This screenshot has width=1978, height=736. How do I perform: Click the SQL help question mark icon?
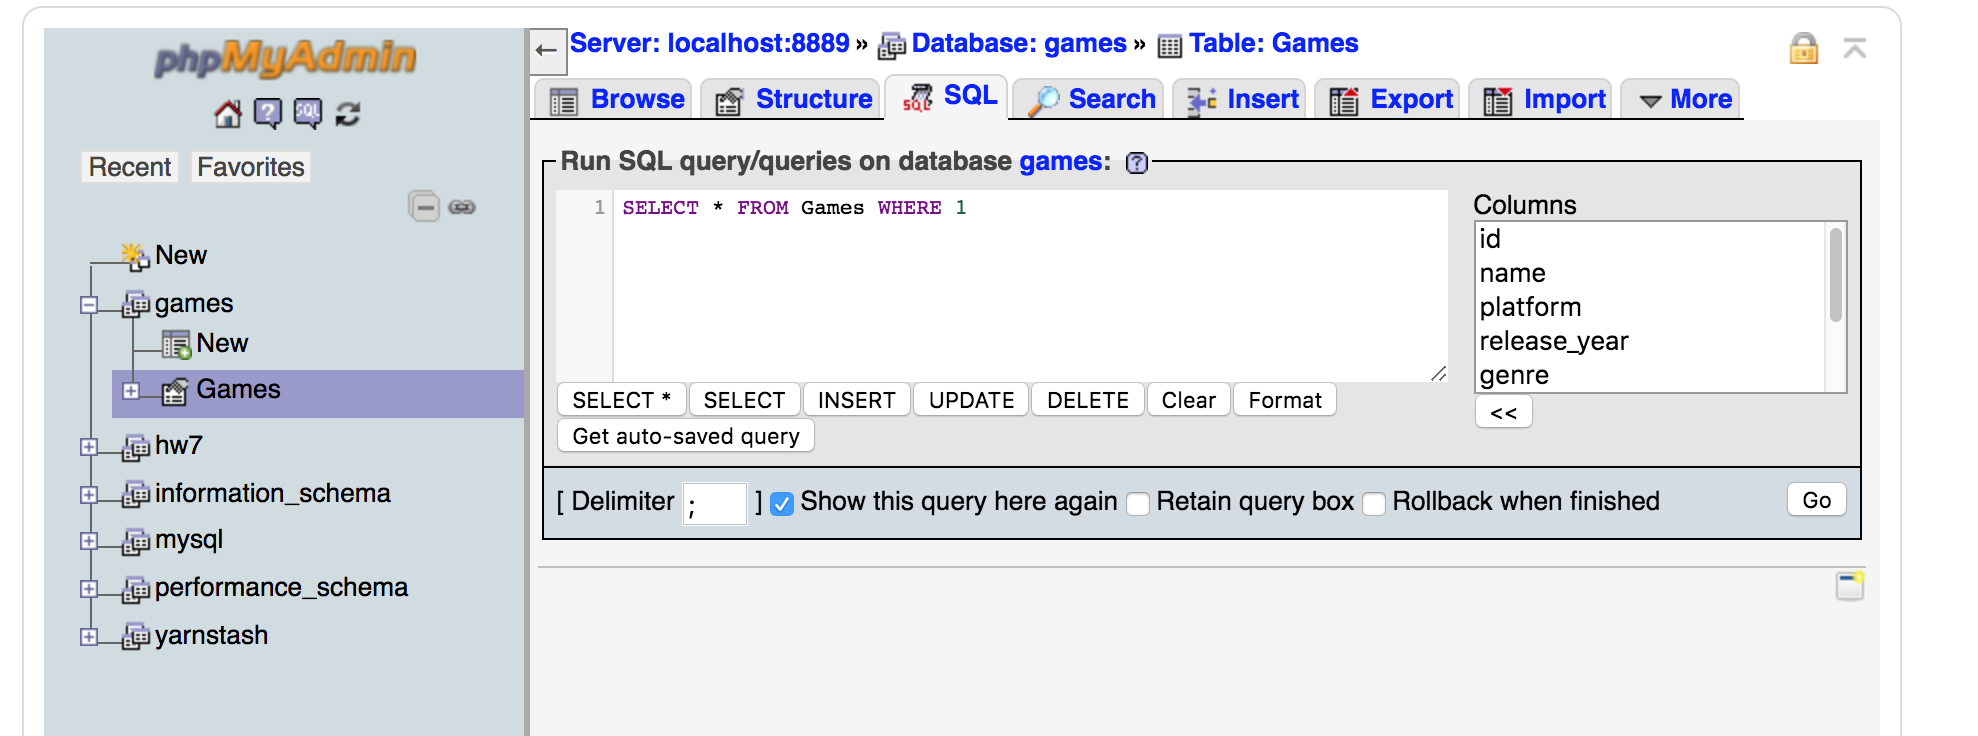(1137, 163)
